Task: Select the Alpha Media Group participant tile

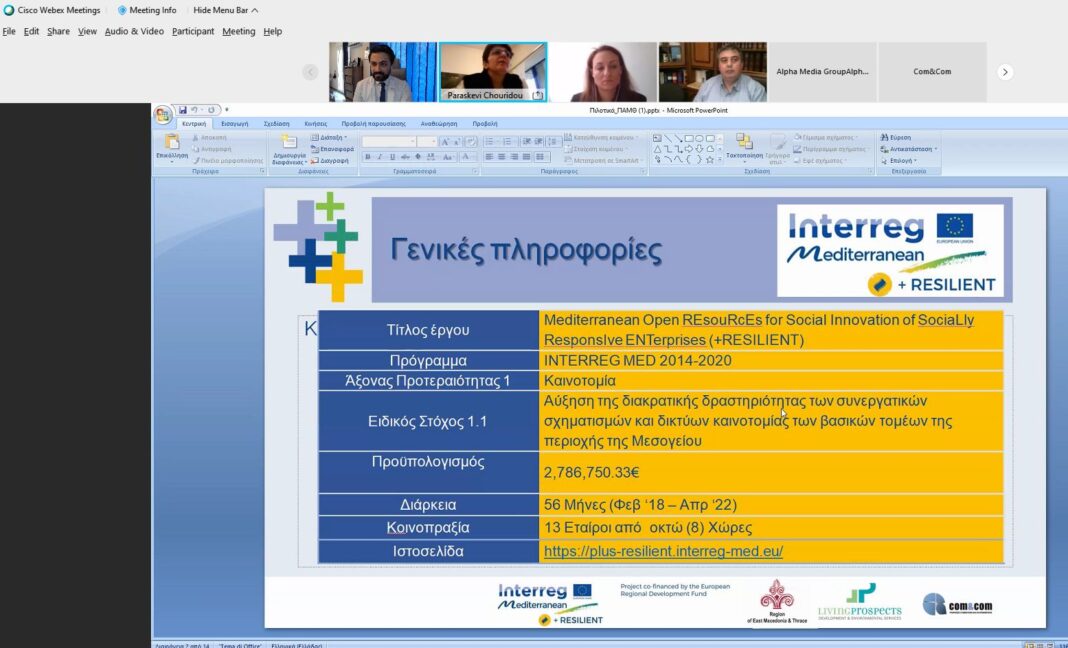Action: pyautogui.click(x=822, y=72)
